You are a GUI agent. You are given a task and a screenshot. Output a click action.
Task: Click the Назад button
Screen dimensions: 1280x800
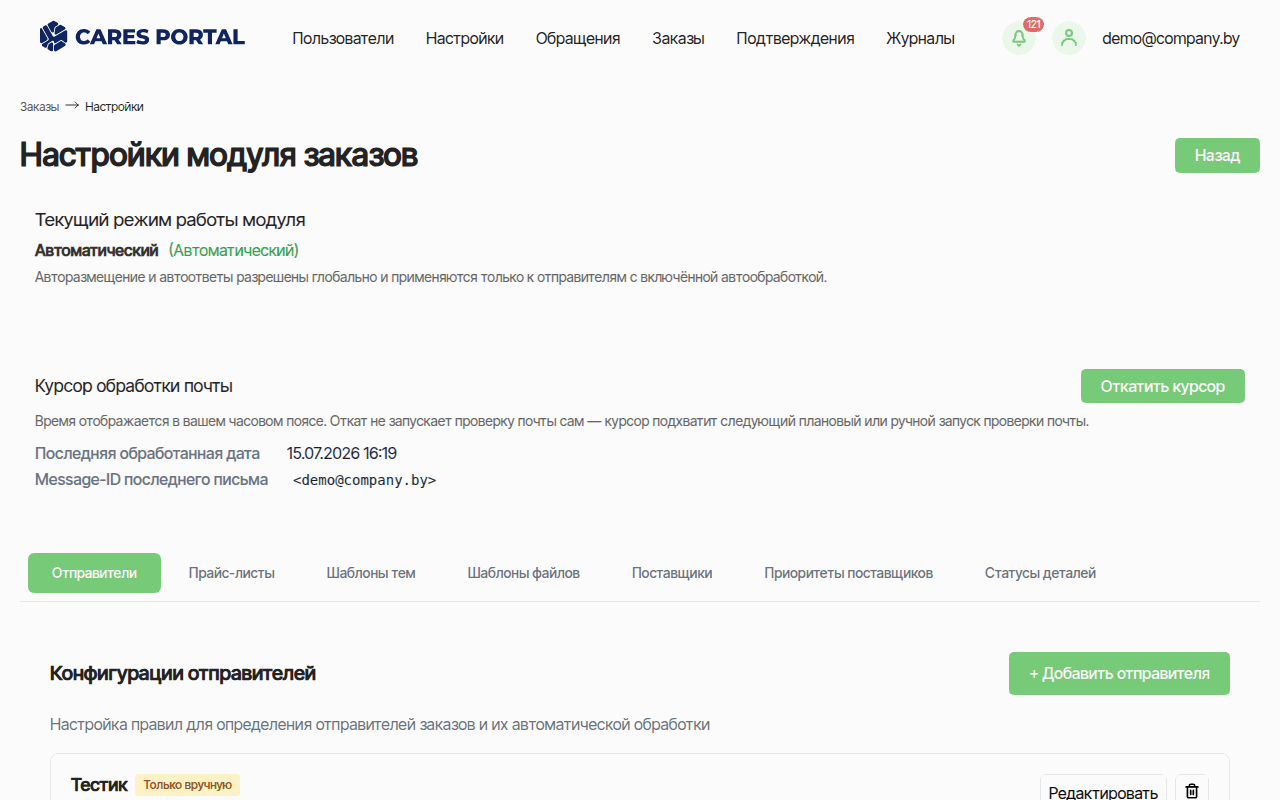[1217, 156]
